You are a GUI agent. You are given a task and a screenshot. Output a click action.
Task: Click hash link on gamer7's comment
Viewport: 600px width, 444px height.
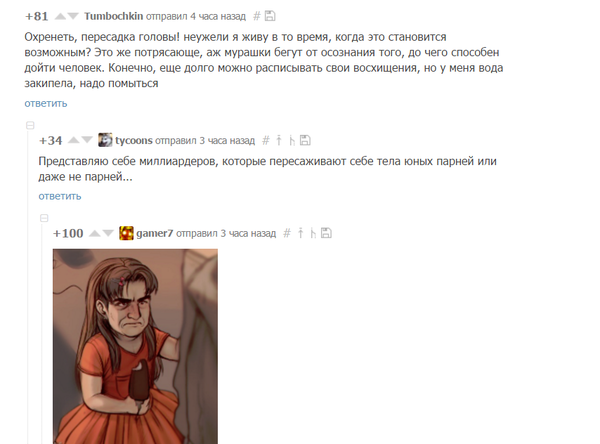[287, 233]
